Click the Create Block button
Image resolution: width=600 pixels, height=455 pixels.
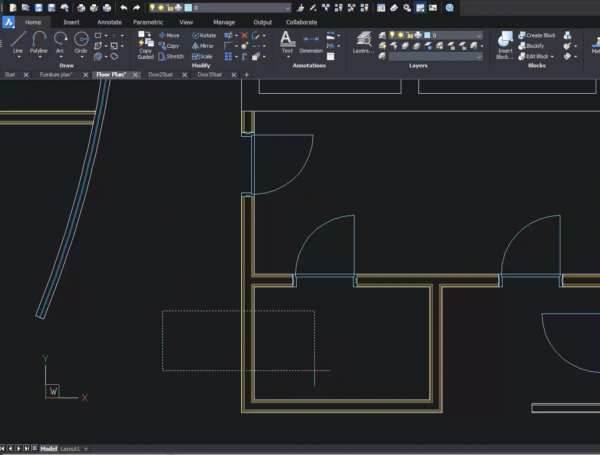(x=538, y=35)
